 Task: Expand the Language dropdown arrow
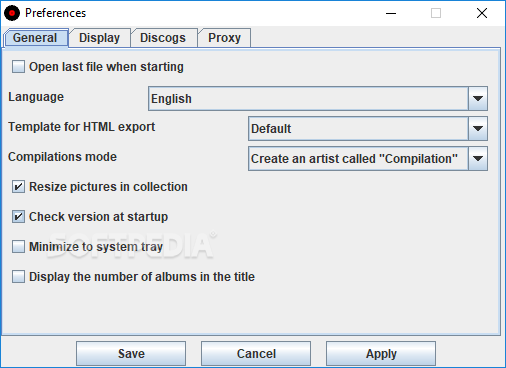(x=478, y=99)
